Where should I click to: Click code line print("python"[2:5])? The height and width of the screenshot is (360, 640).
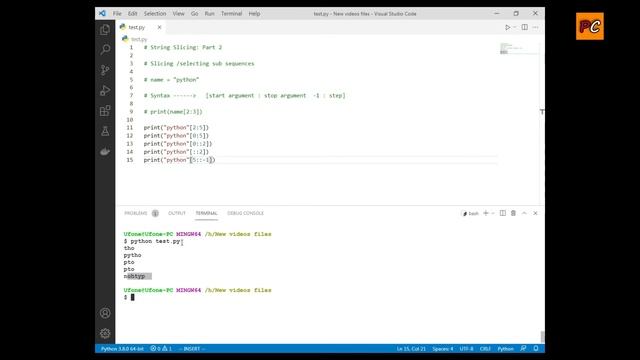176,128
